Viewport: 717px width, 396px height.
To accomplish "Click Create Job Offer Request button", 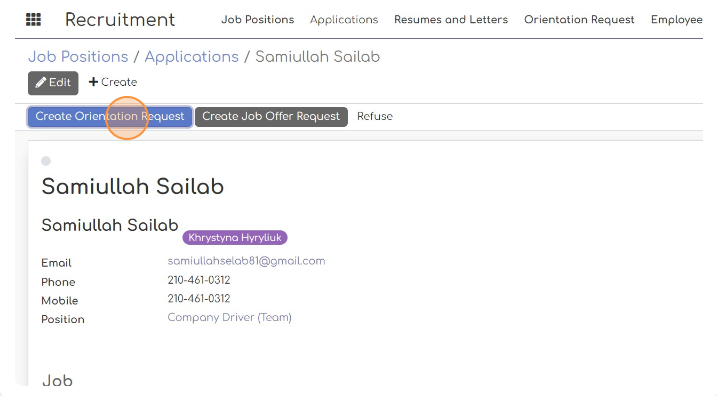I will (x=271, y=117).
